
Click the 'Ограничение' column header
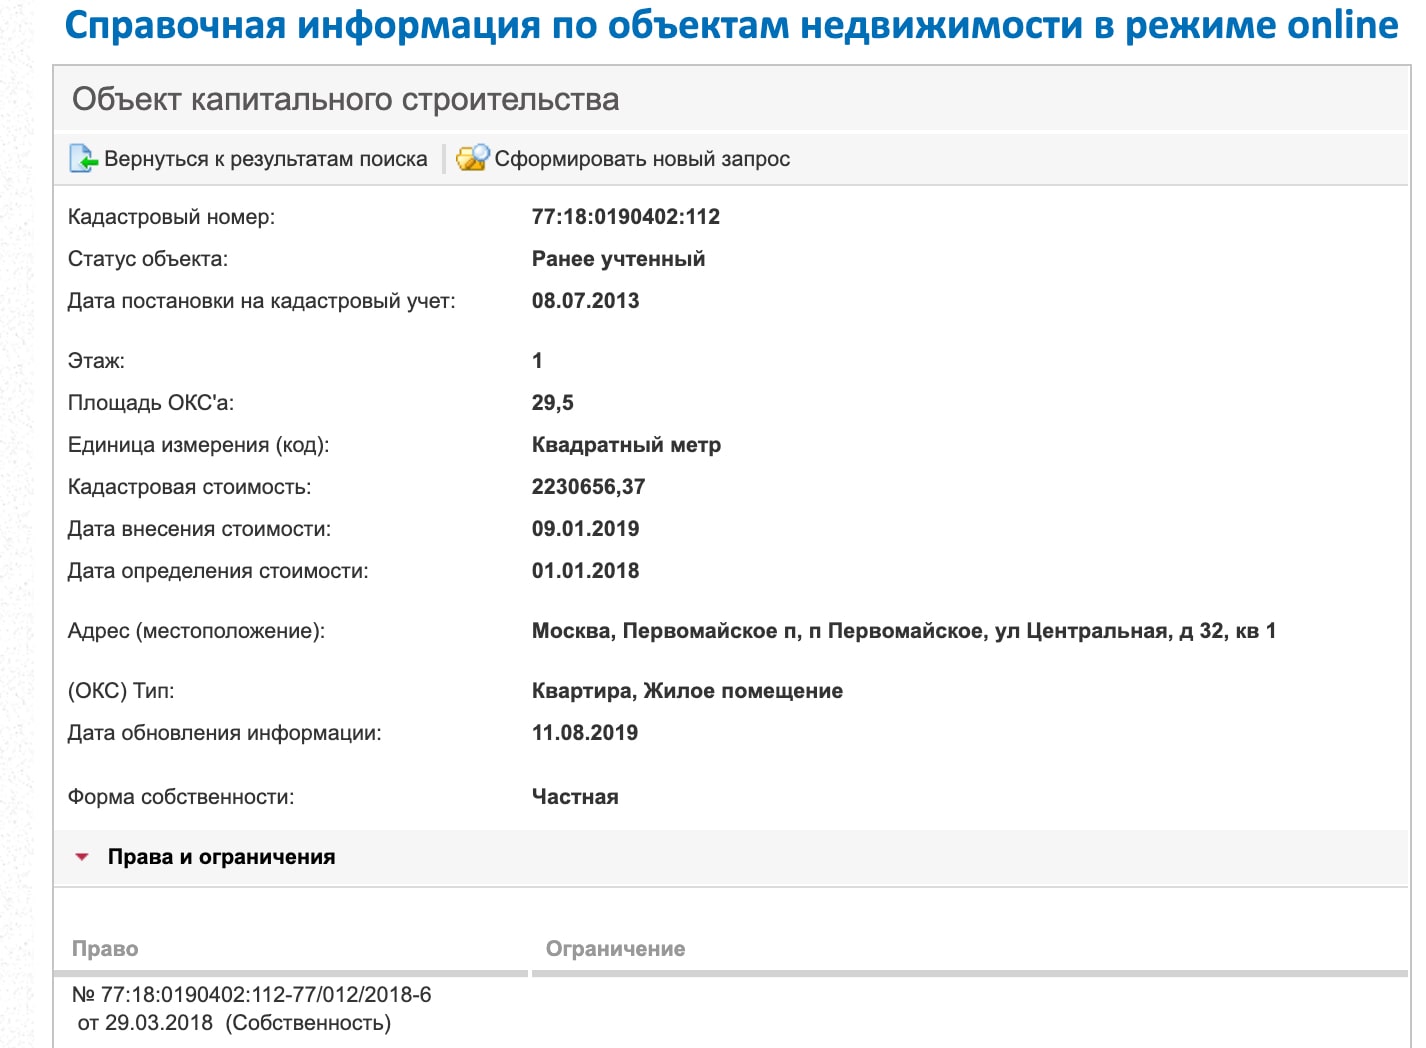coord(615,949)
